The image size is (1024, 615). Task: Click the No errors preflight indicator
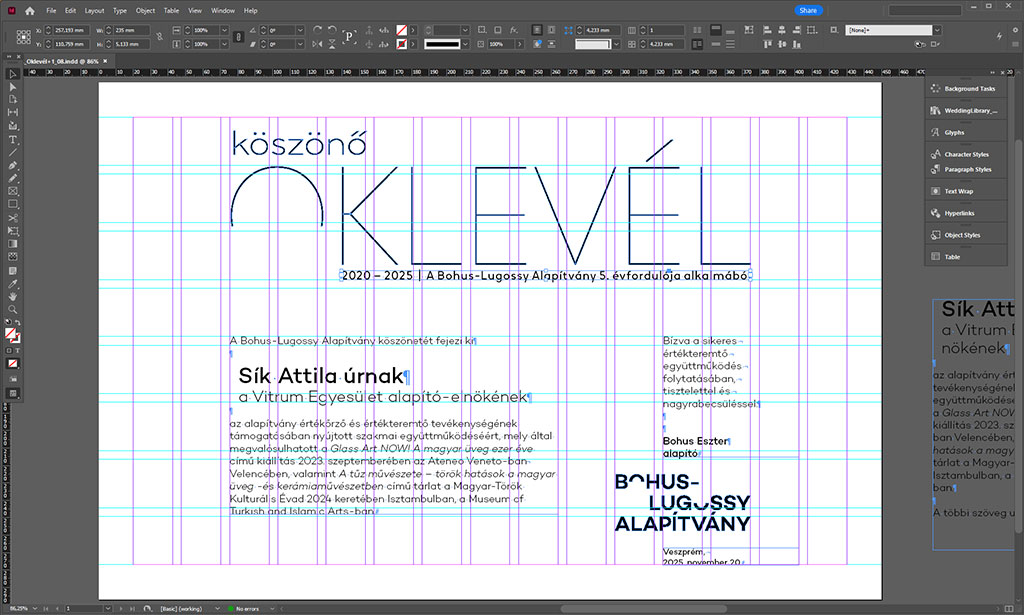[244, 608]
